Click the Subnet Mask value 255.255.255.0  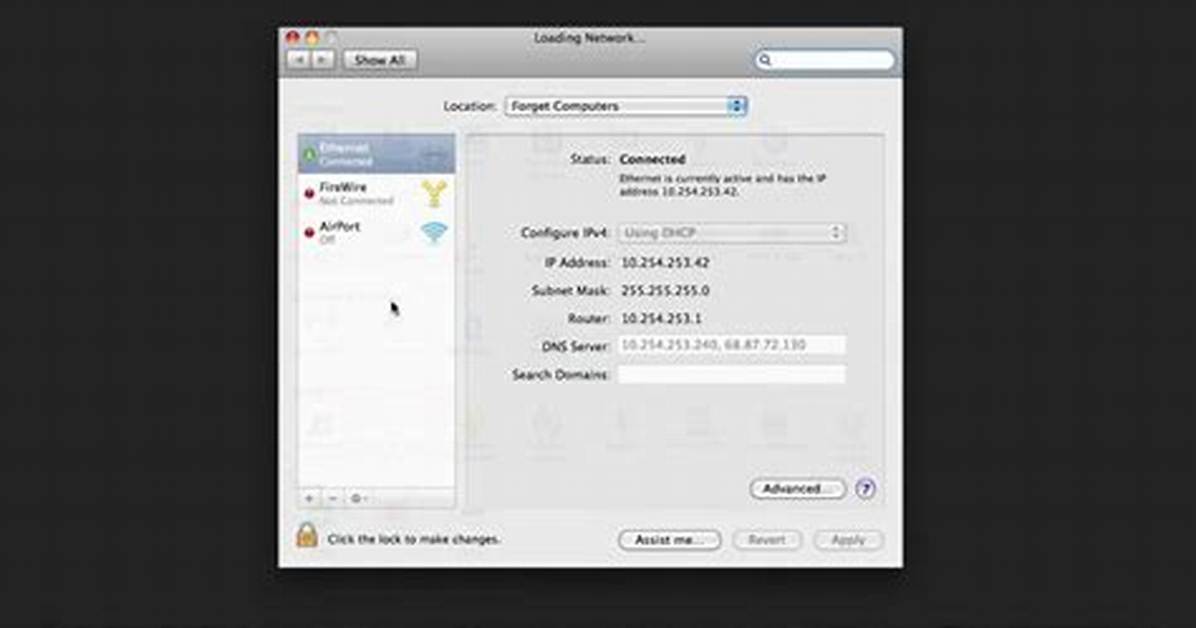(665, 291)
